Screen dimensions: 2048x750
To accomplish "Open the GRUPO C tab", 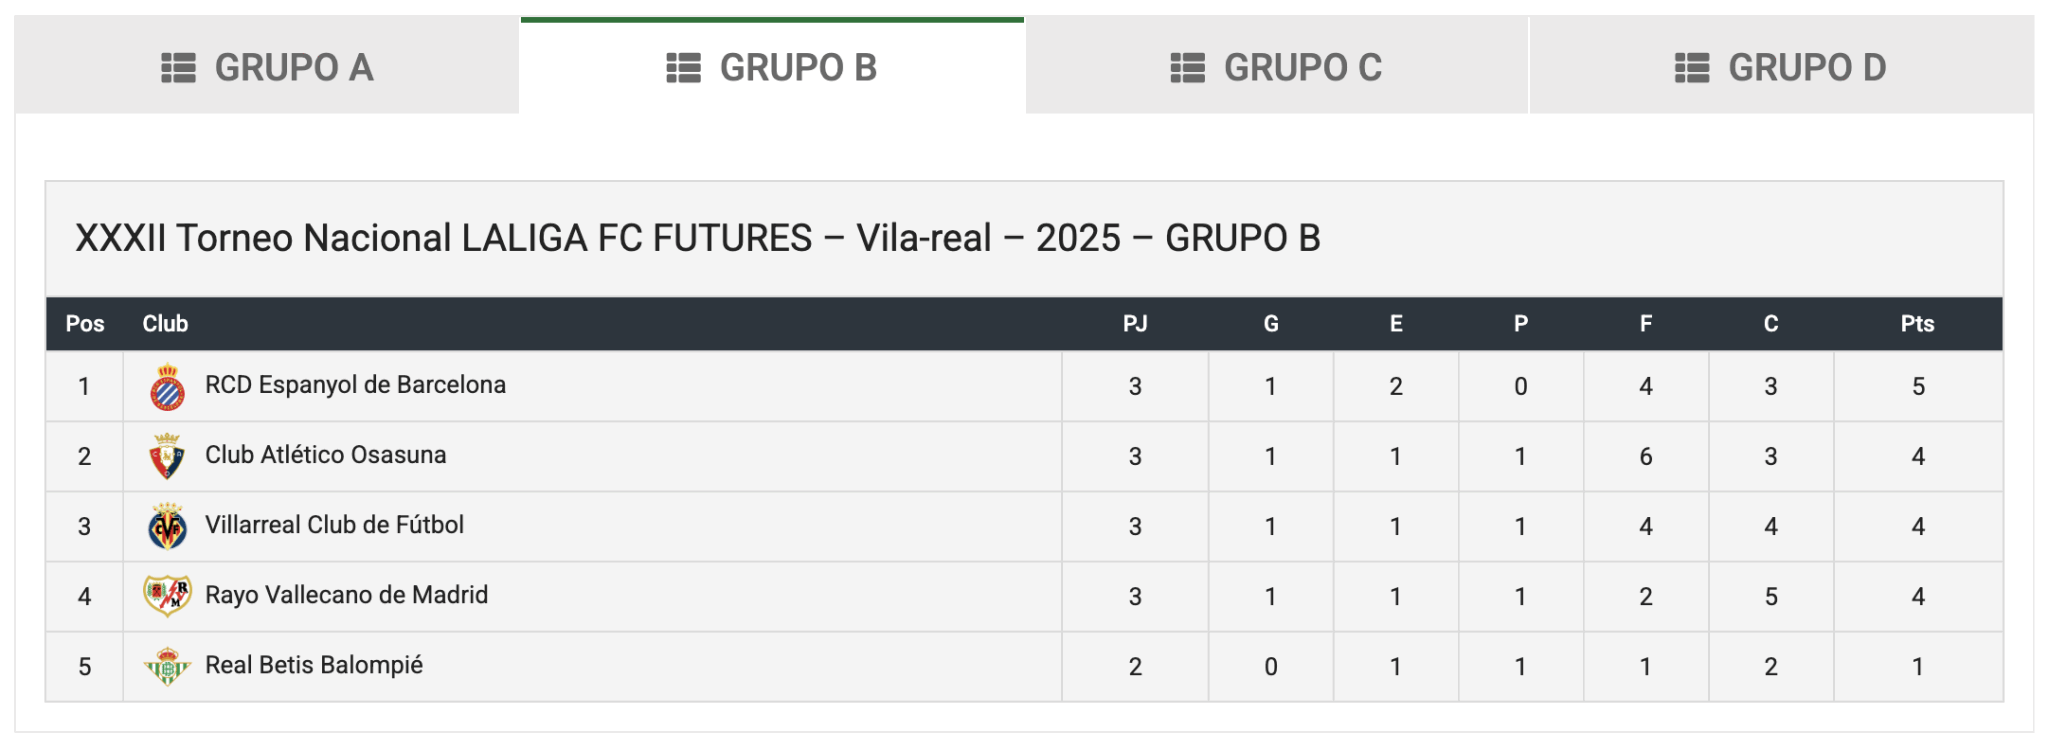I will click(x=1277, y=65).
